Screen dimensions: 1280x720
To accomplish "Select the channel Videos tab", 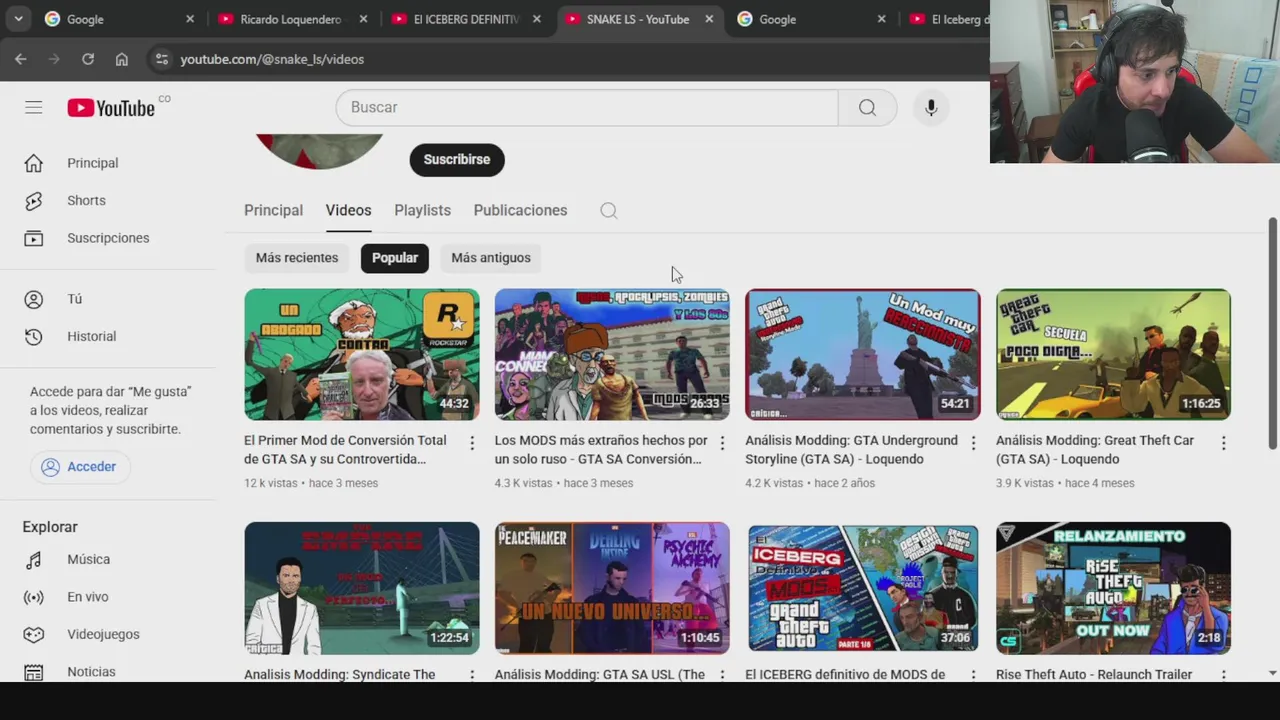I will click(348, 210).
